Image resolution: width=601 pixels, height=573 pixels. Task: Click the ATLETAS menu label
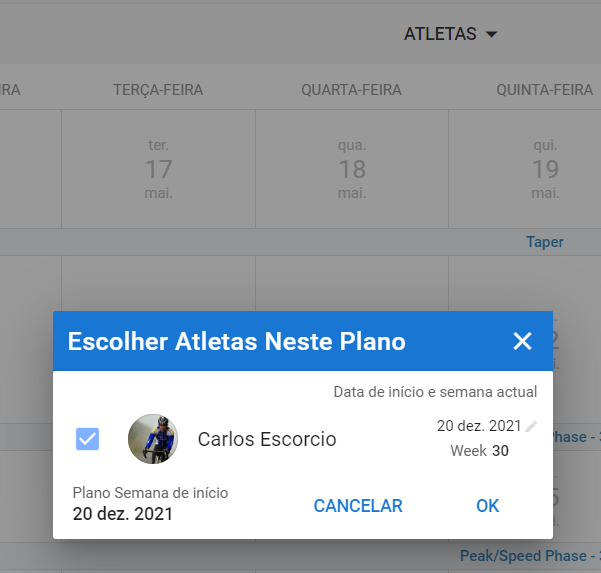tap(440, 34)
